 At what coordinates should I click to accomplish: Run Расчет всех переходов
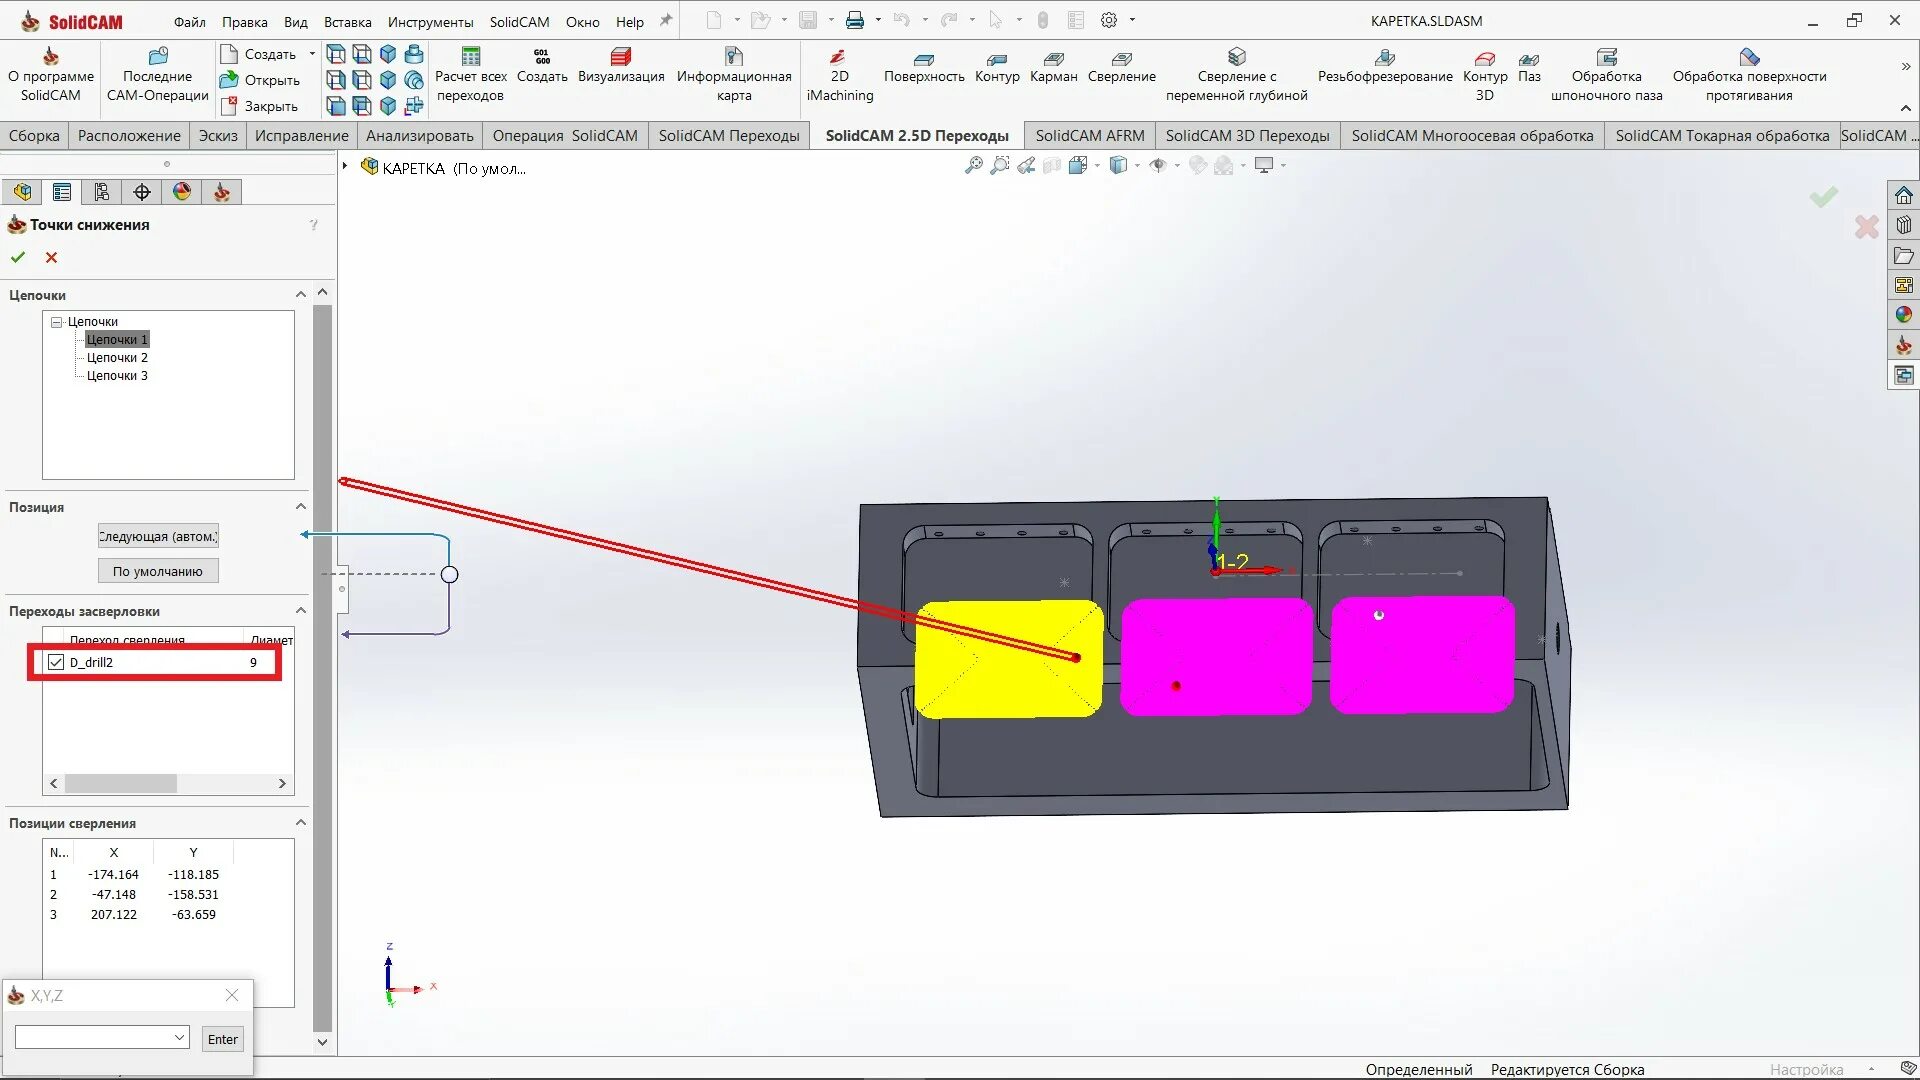click(x=471, y=75)
